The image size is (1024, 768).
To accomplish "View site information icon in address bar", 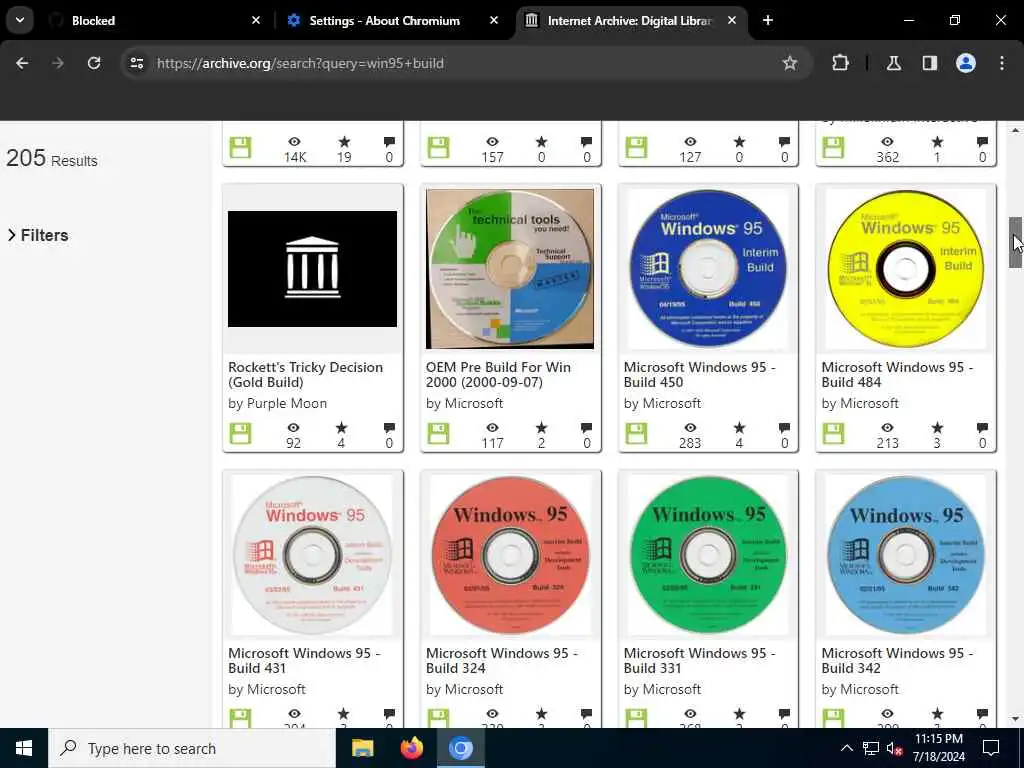I will tap(136, 63).
